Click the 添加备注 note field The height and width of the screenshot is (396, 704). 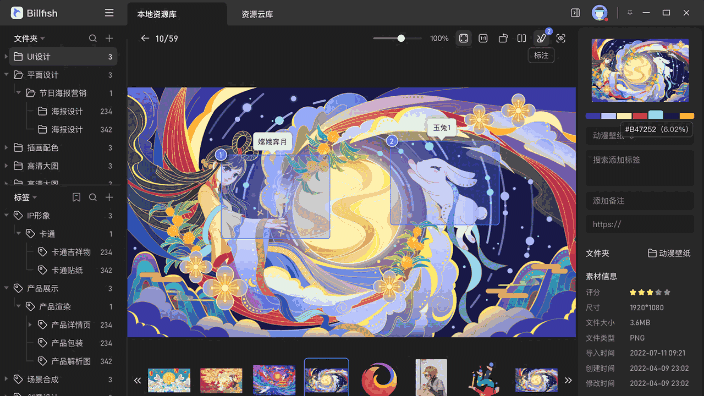coord(640,201)
